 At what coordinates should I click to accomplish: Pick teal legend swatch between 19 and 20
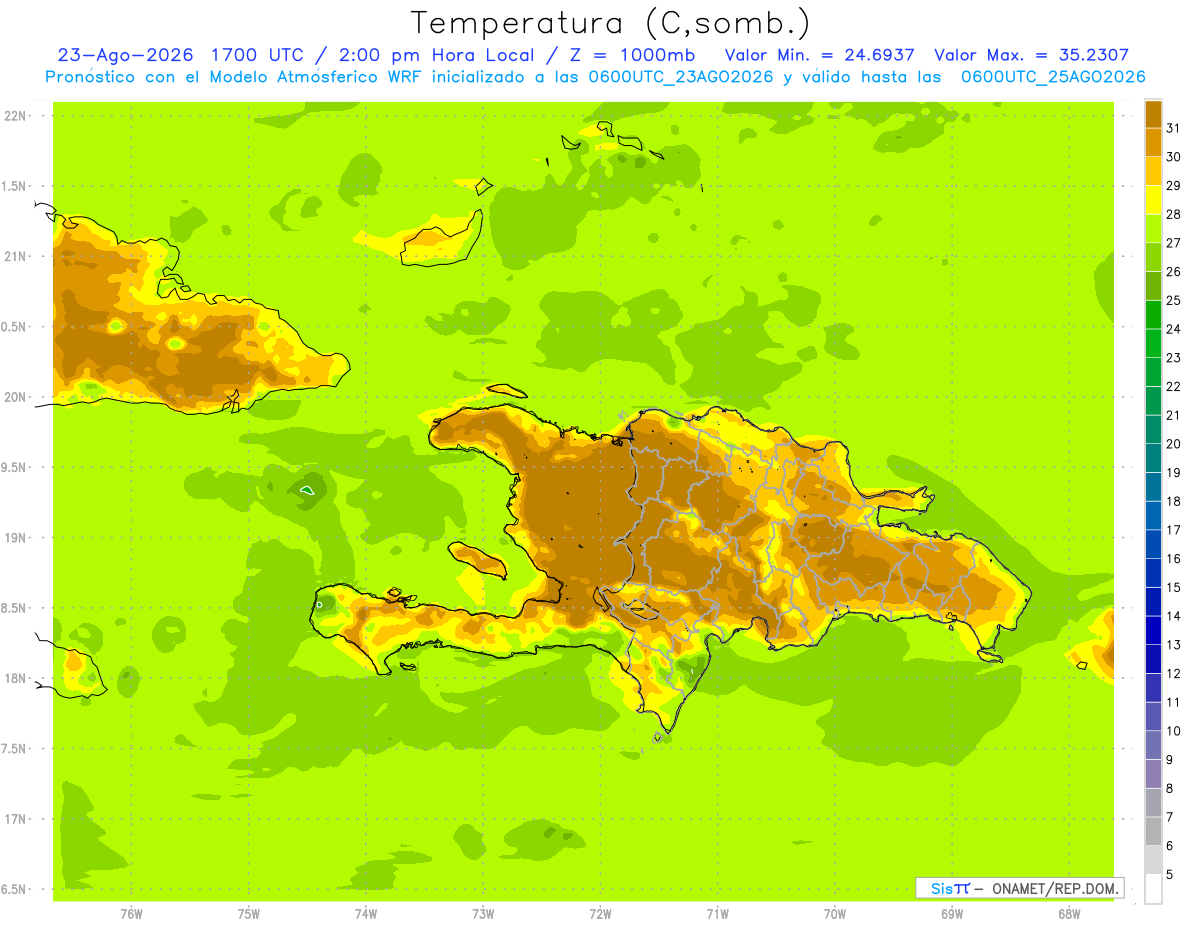coord(1153,458)
